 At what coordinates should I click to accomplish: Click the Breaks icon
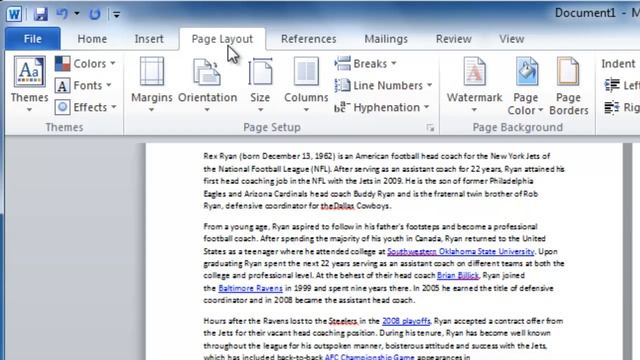coord(342,64)
